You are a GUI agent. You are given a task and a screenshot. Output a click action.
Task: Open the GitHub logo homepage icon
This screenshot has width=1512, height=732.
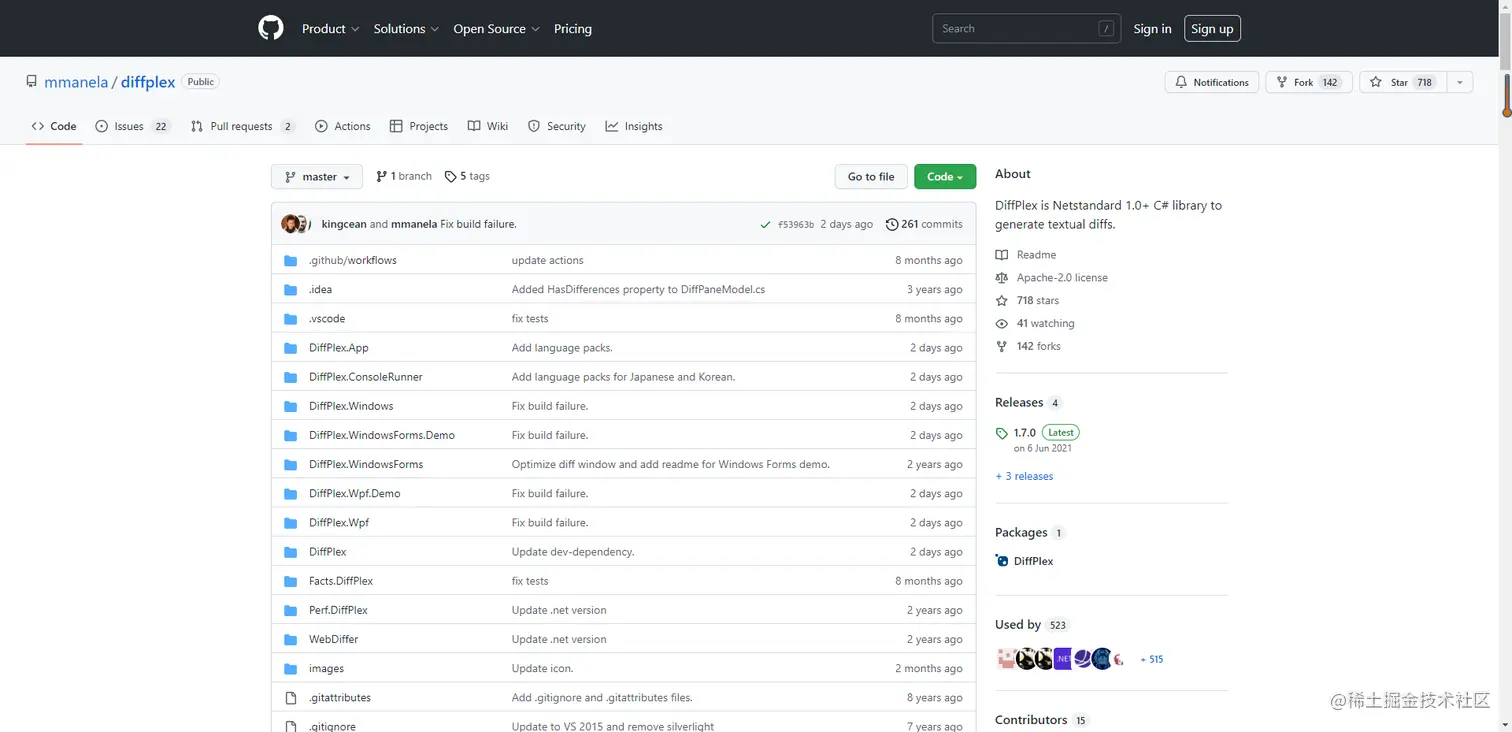point(271,28)
